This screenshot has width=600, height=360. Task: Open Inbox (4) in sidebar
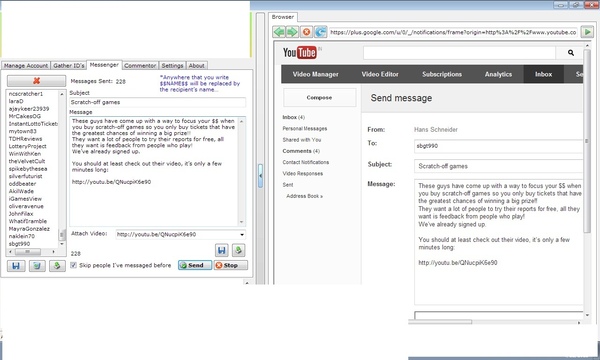[293, 117]
